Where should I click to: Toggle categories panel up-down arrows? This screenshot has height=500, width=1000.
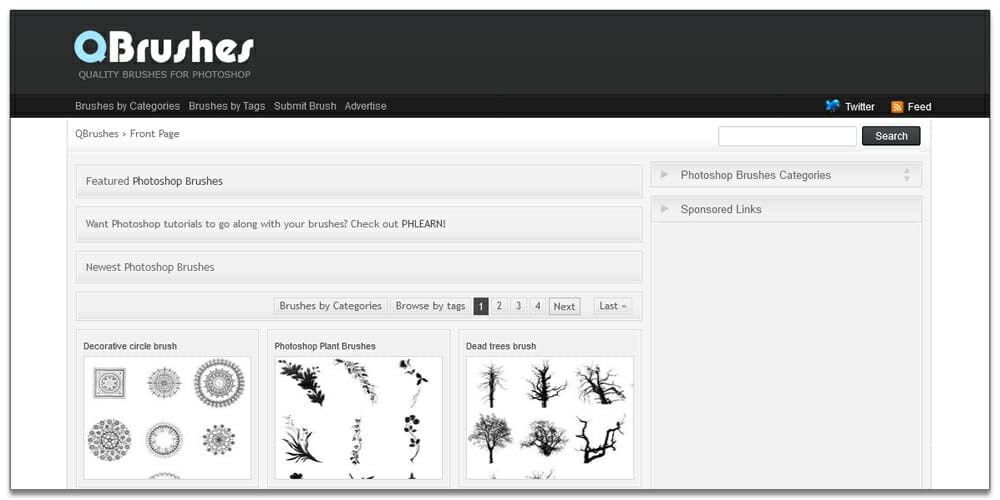click(x=906, y=175)
